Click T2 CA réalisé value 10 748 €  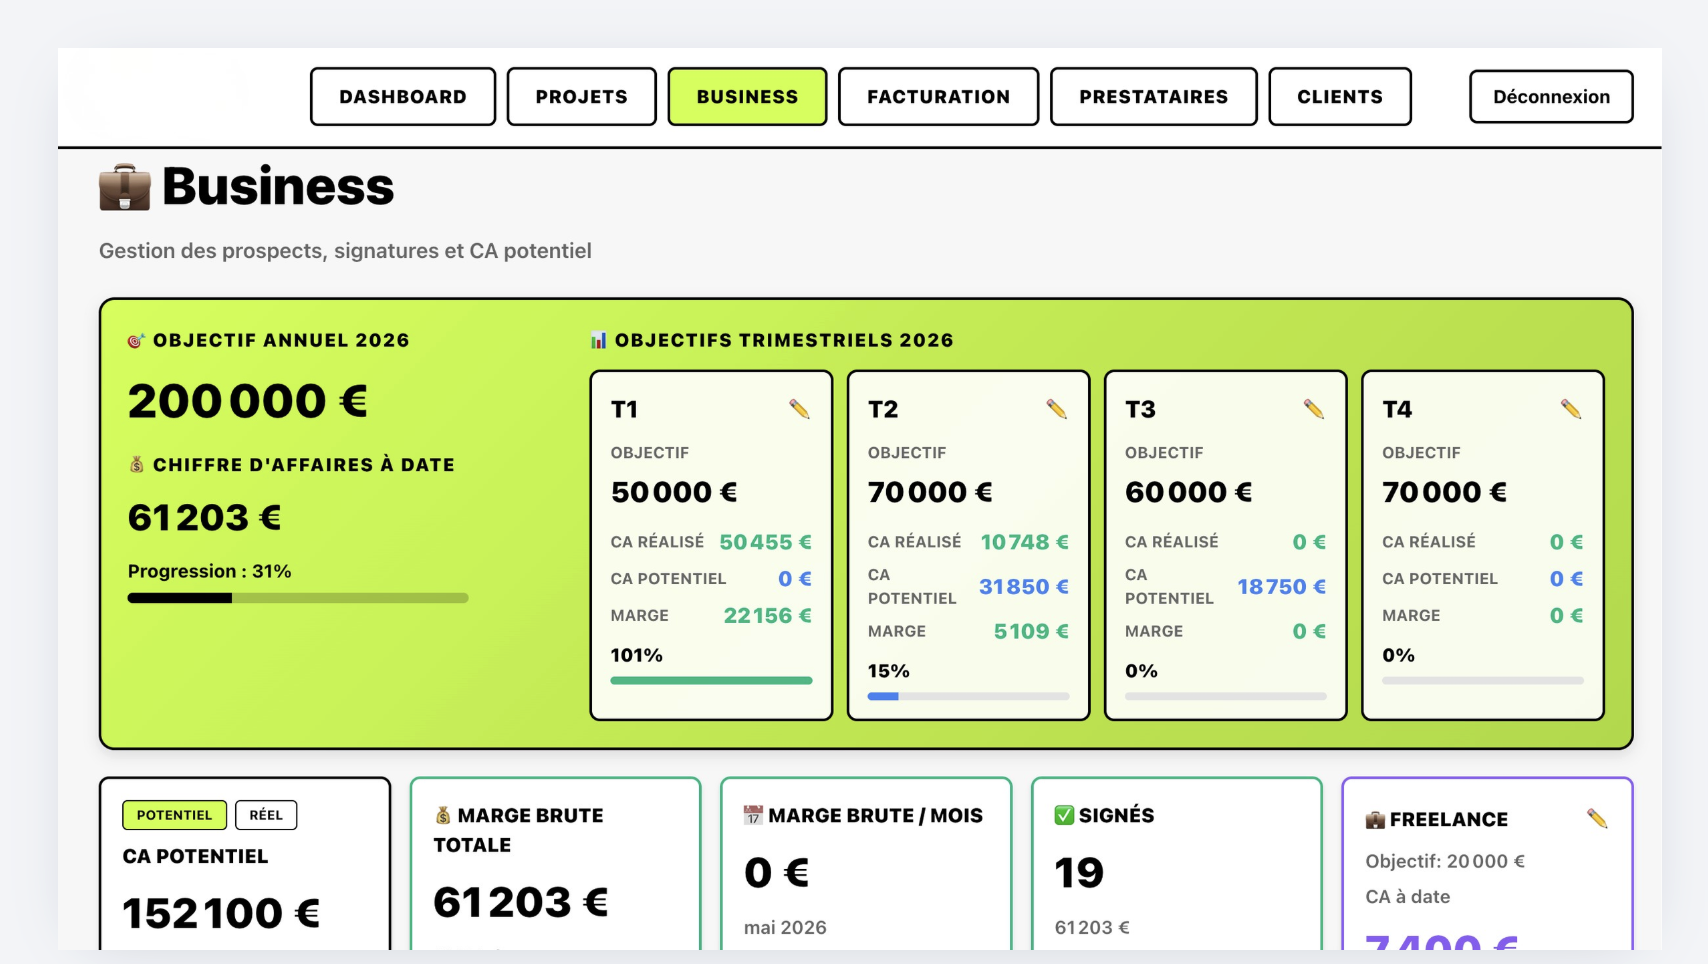pos(1025,542)
